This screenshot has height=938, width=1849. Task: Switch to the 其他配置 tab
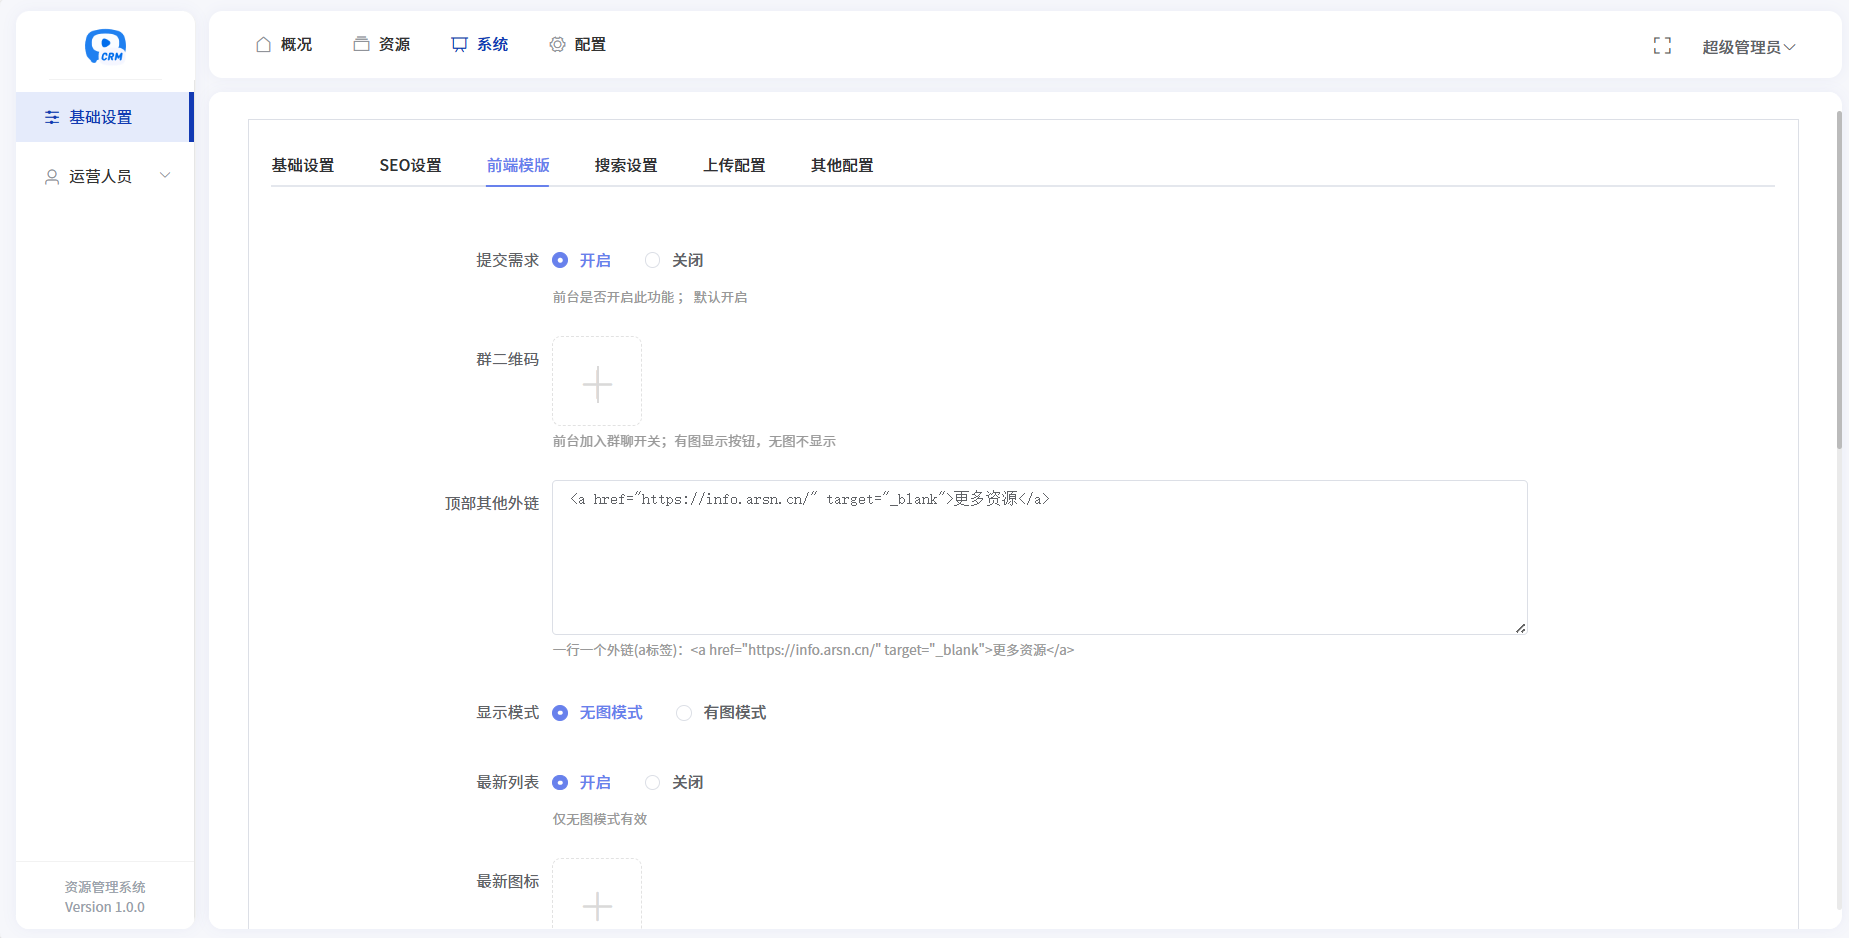(x=842, y=165)
